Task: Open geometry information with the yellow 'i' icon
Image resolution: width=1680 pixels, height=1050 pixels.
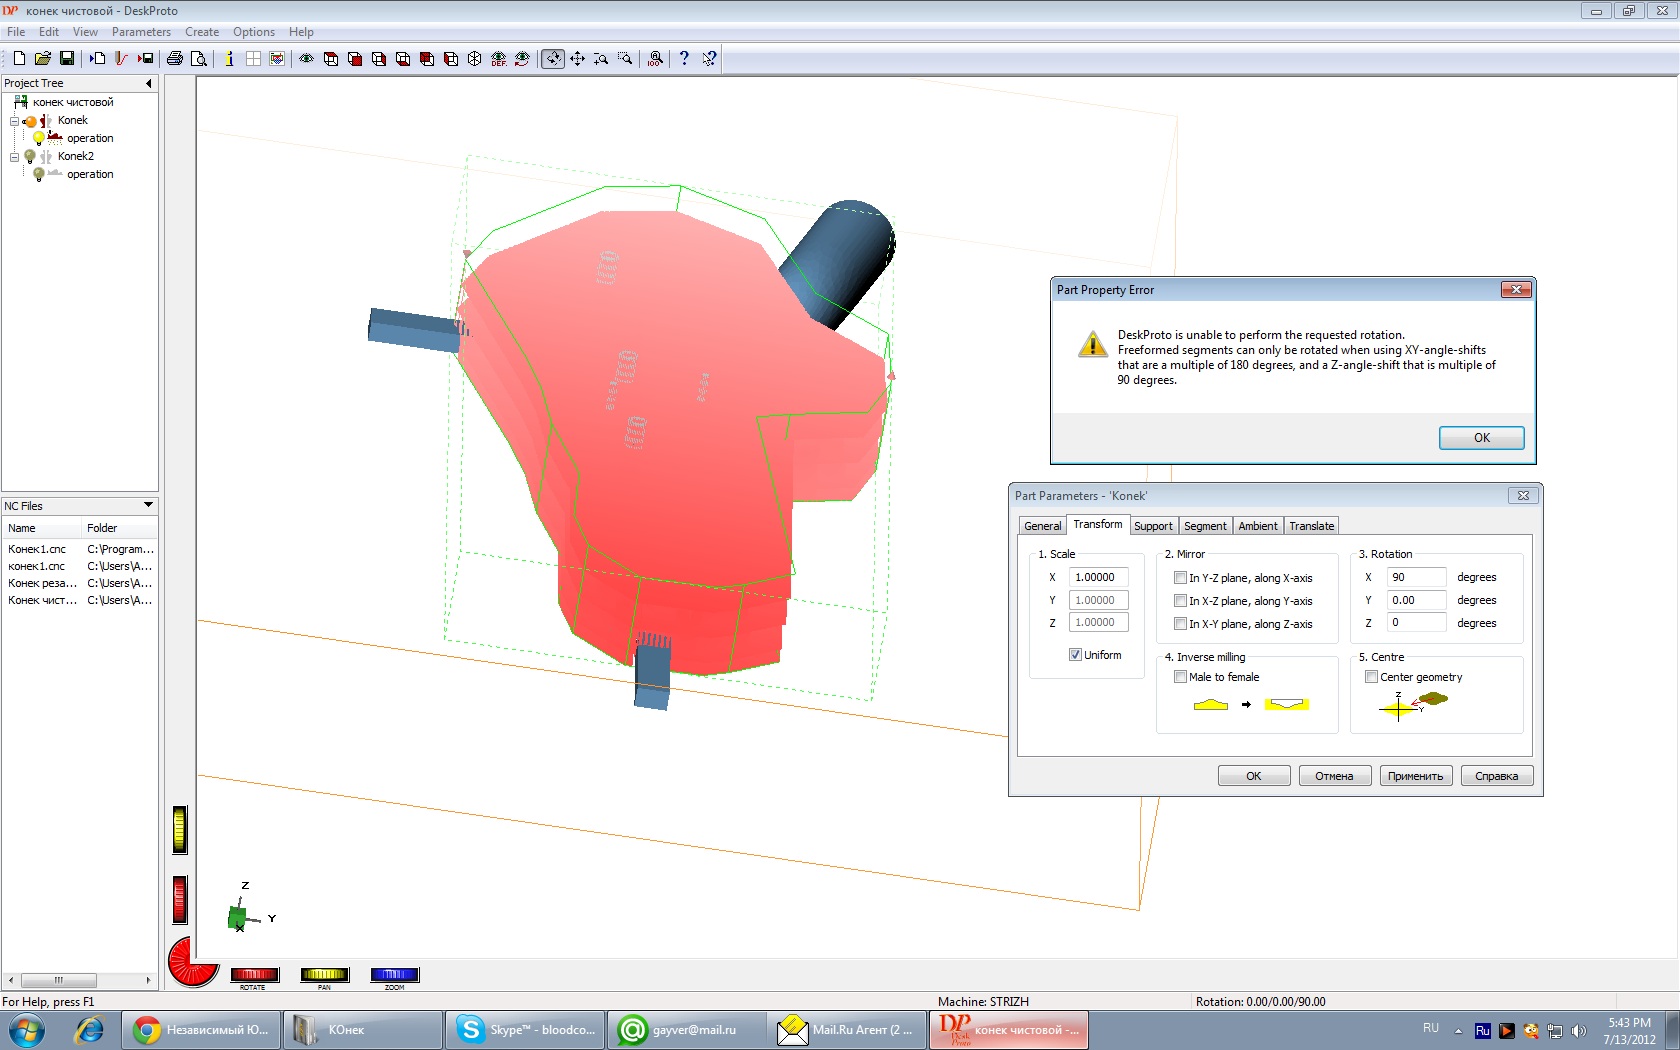Action: point(229,59)
